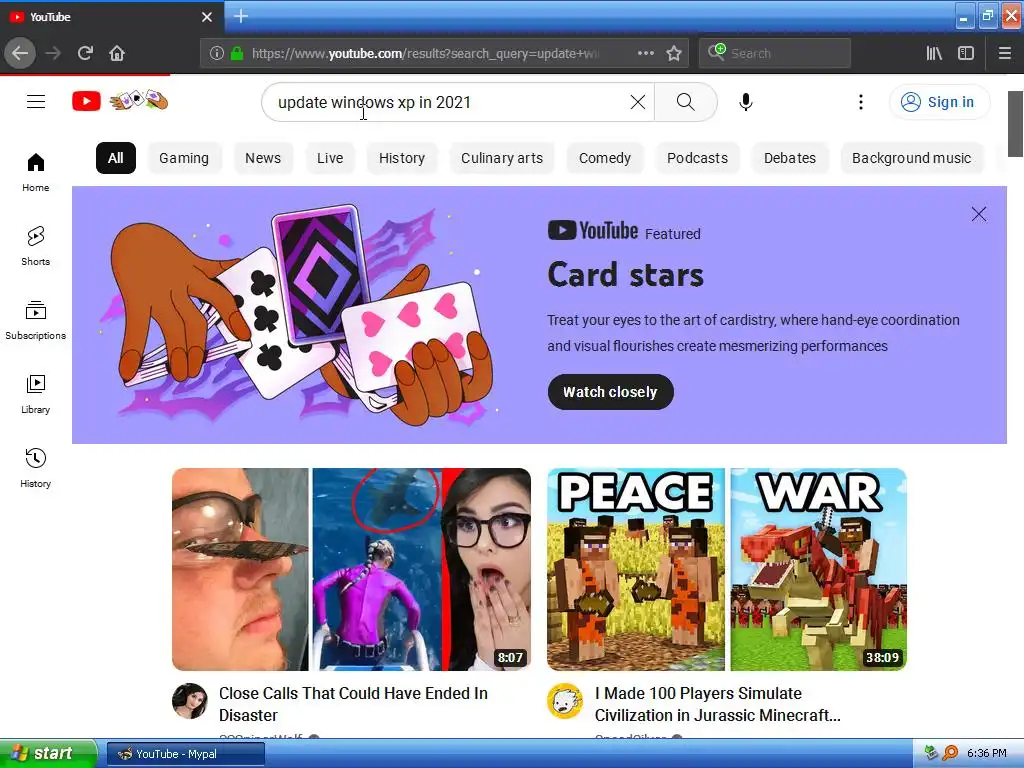
Task: Open the Close Calls video thumbnail
Action: coord(351,569)
